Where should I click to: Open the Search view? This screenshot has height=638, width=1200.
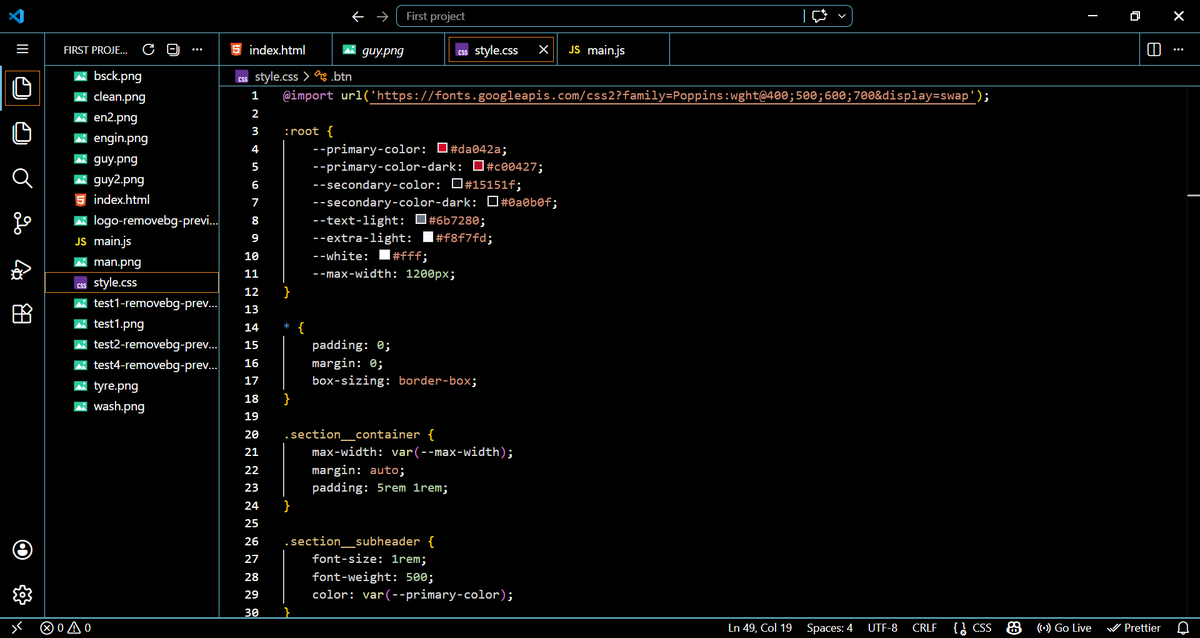click(x=22, y=178)
